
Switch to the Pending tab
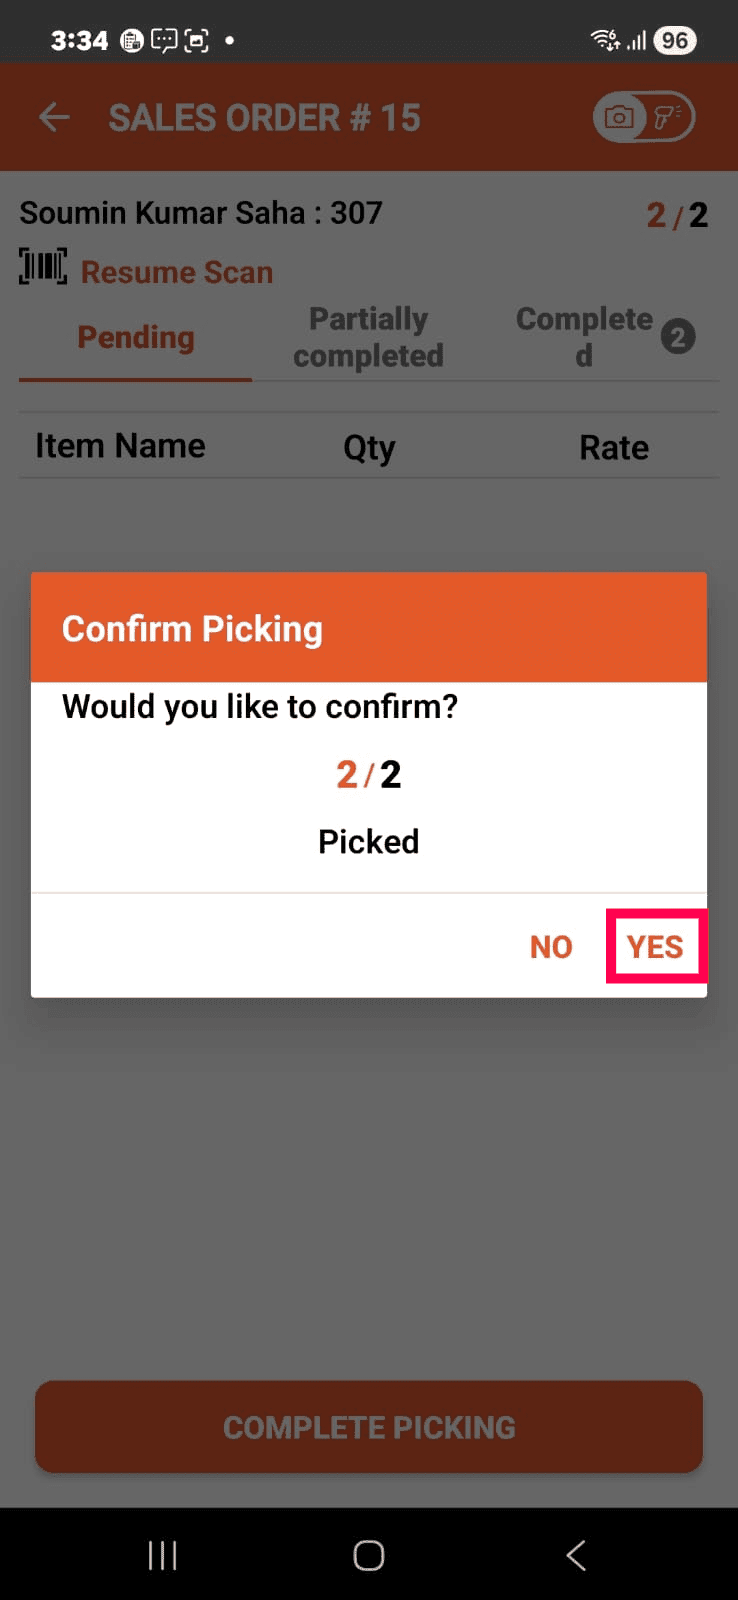[x=136, y=338]
